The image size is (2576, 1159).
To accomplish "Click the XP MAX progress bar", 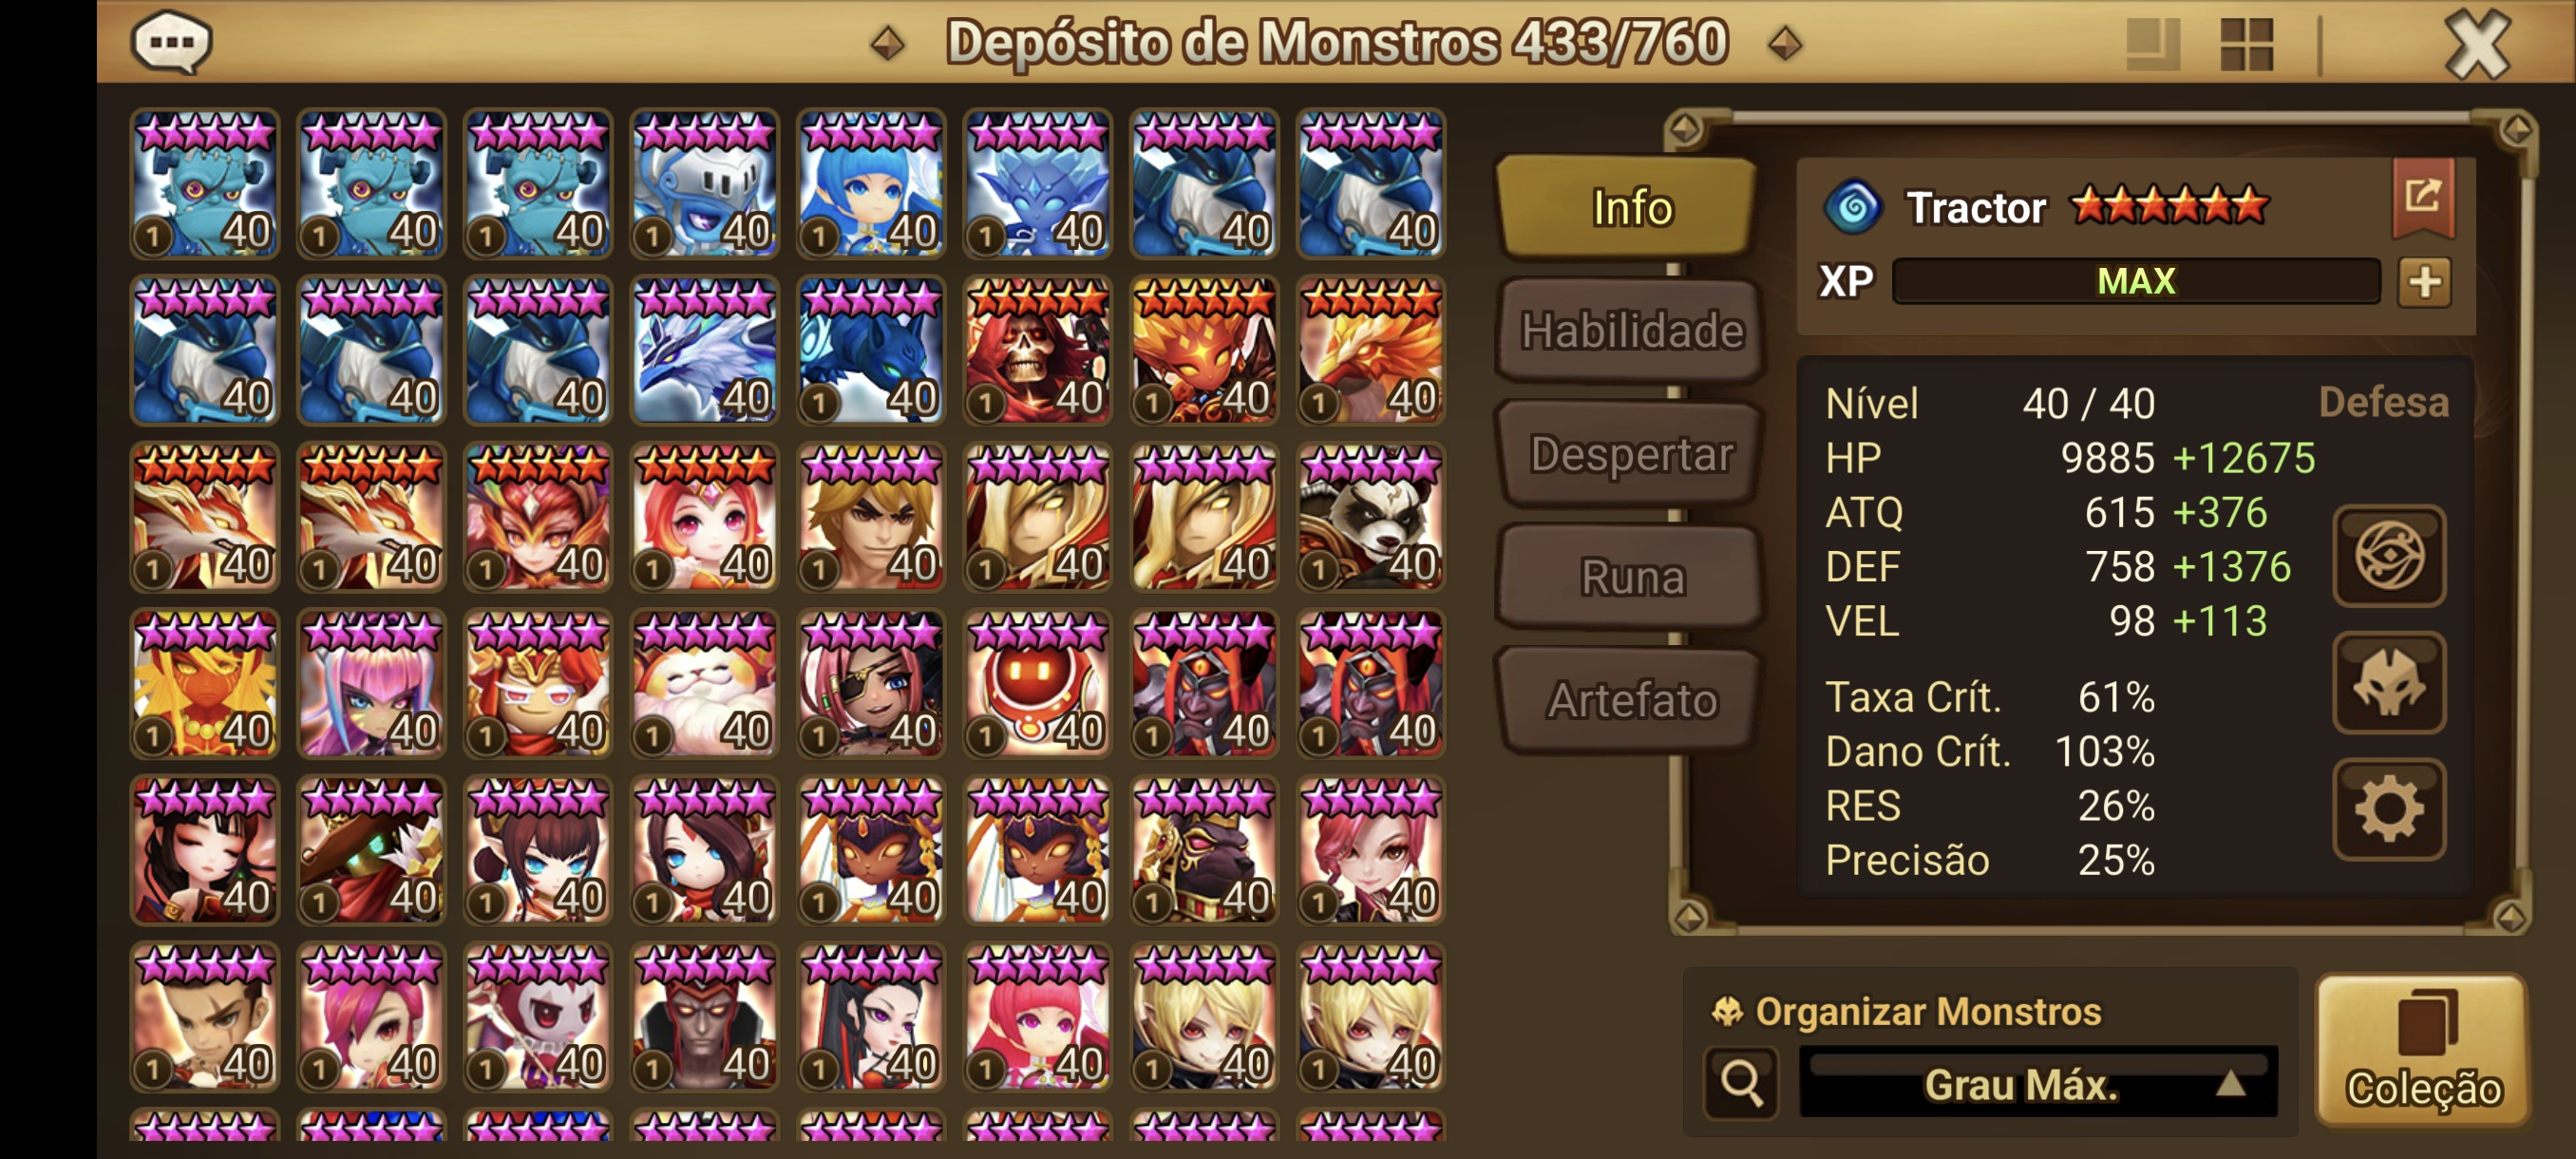I will point(2135,281).
